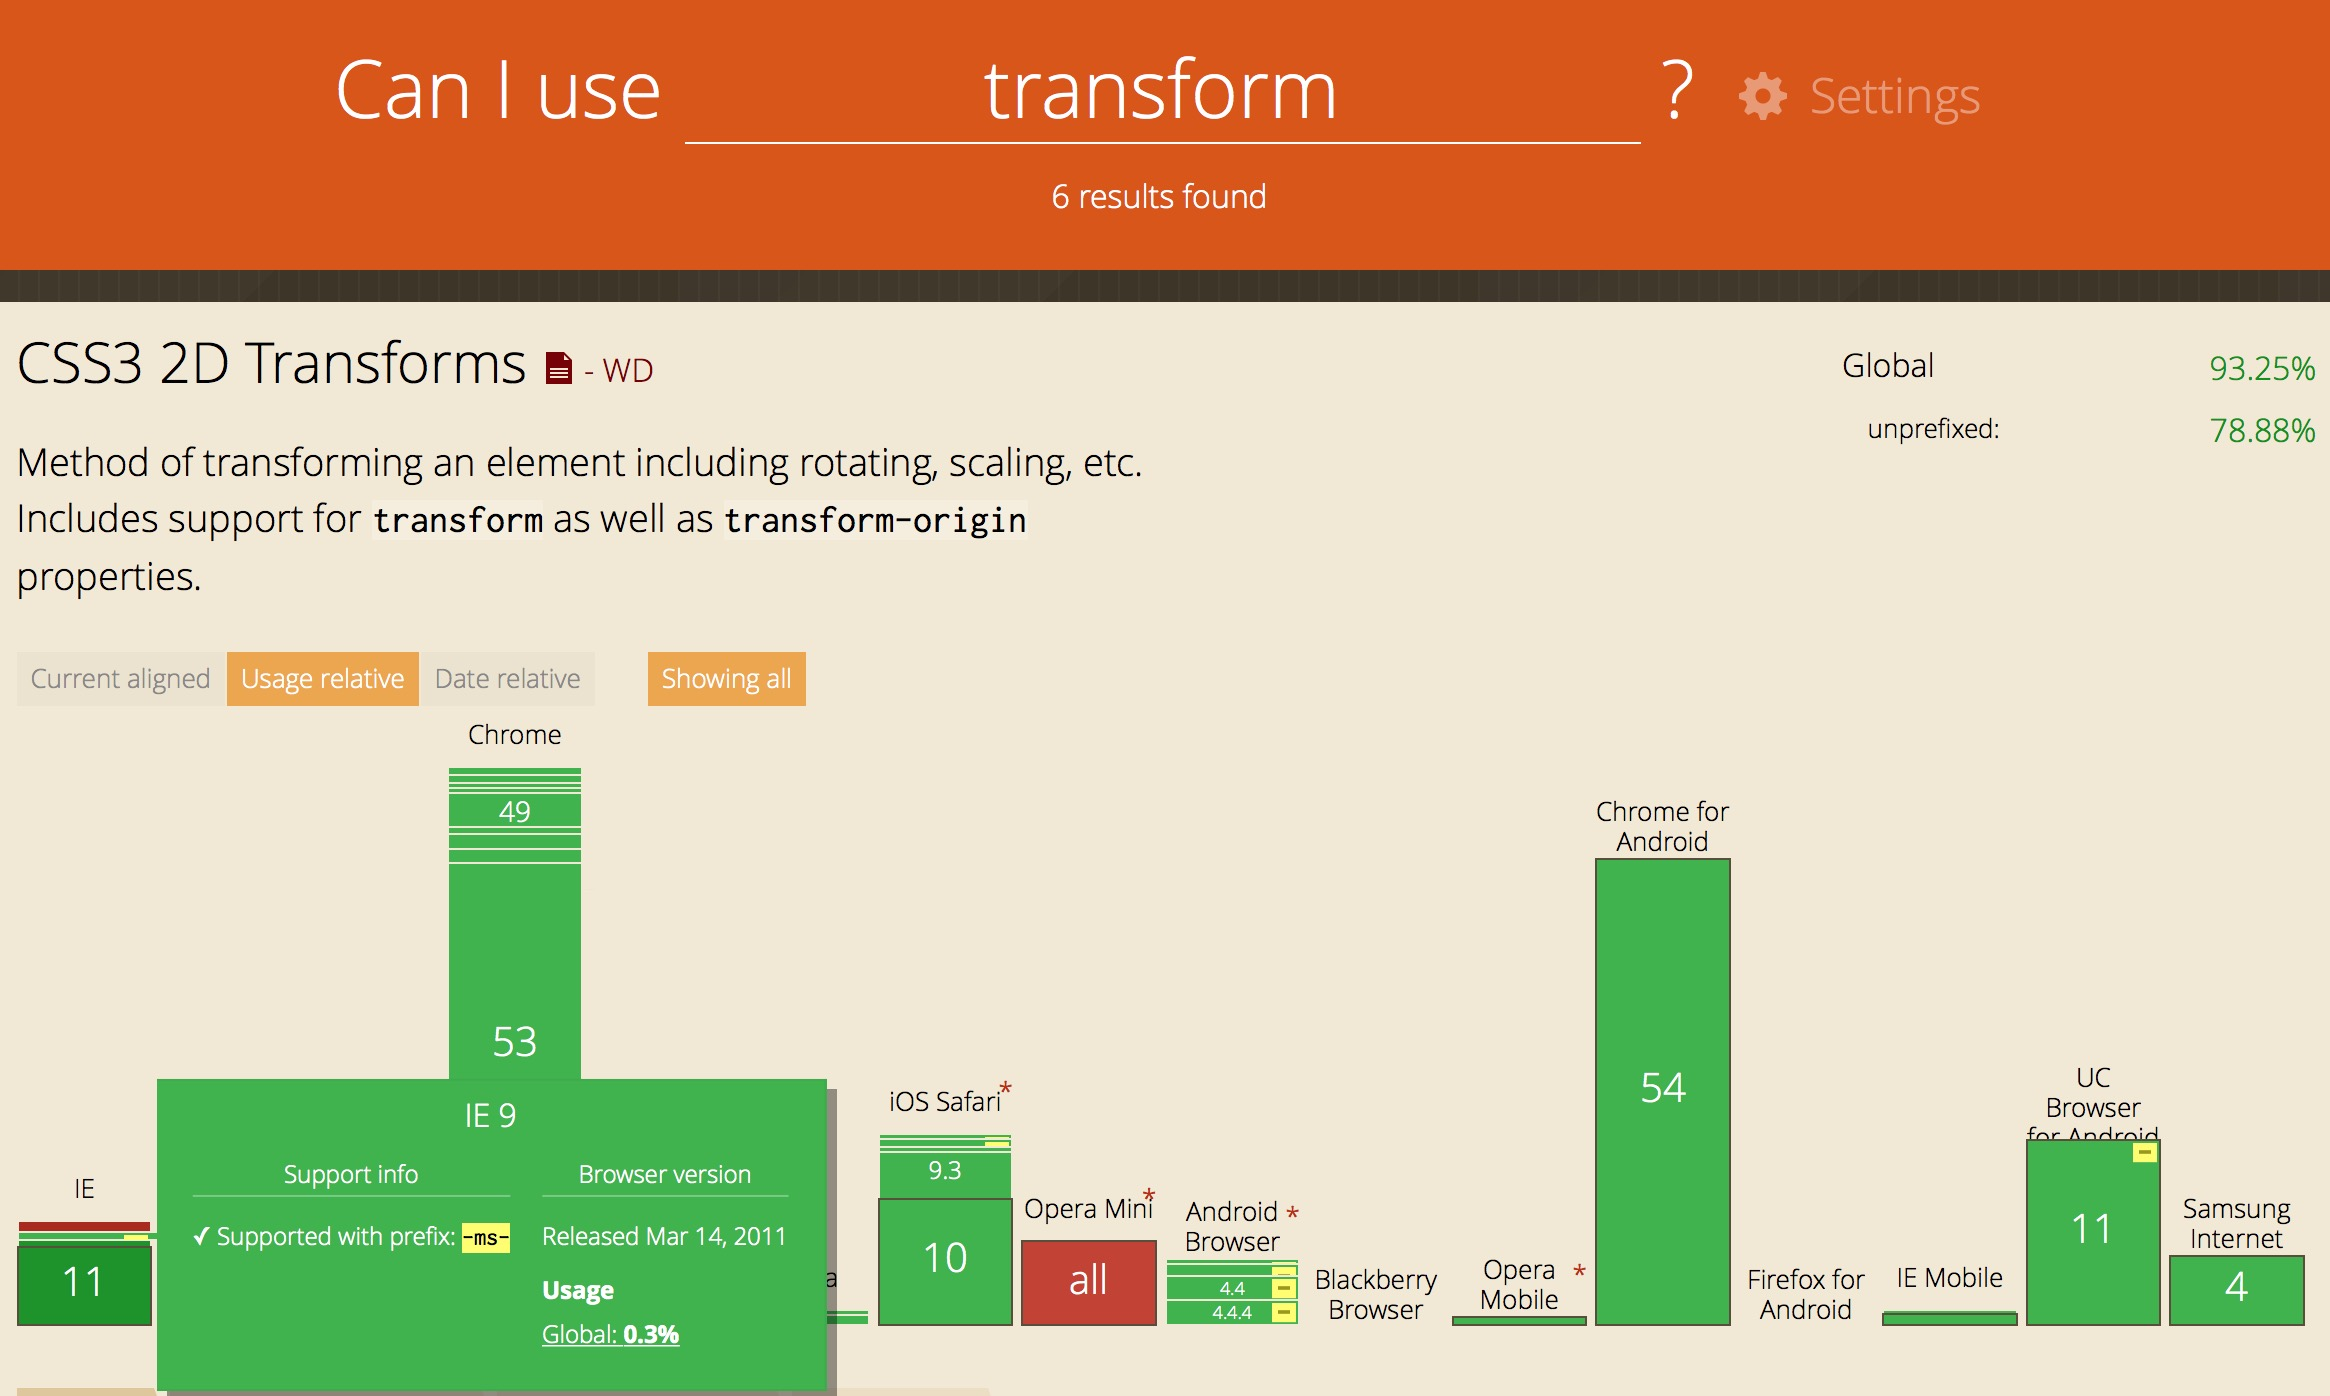Click Opera Mini red asterisk note
Screen dimensions: 2330x1396
point(1149,1194)
